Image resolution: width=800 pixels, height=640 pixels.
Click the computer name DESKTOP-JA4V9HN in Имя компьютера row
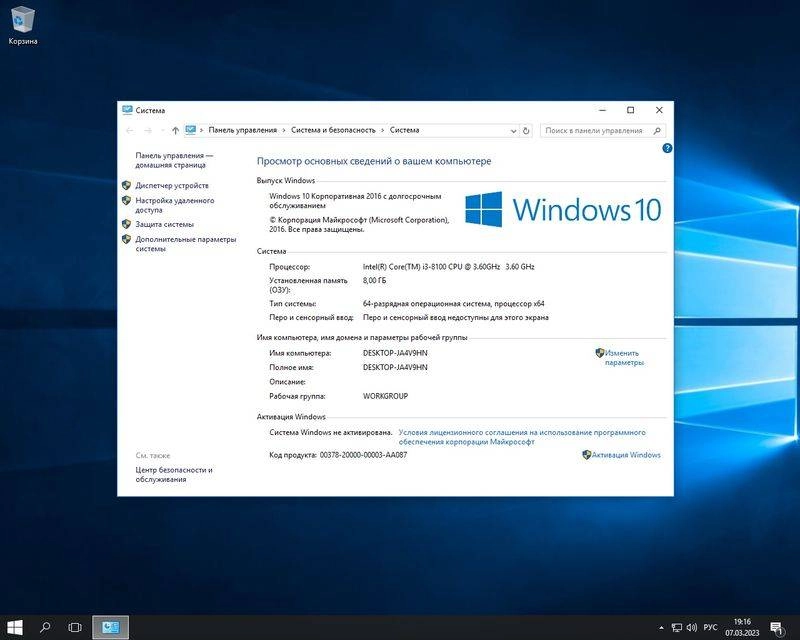[x=395, y=353]
